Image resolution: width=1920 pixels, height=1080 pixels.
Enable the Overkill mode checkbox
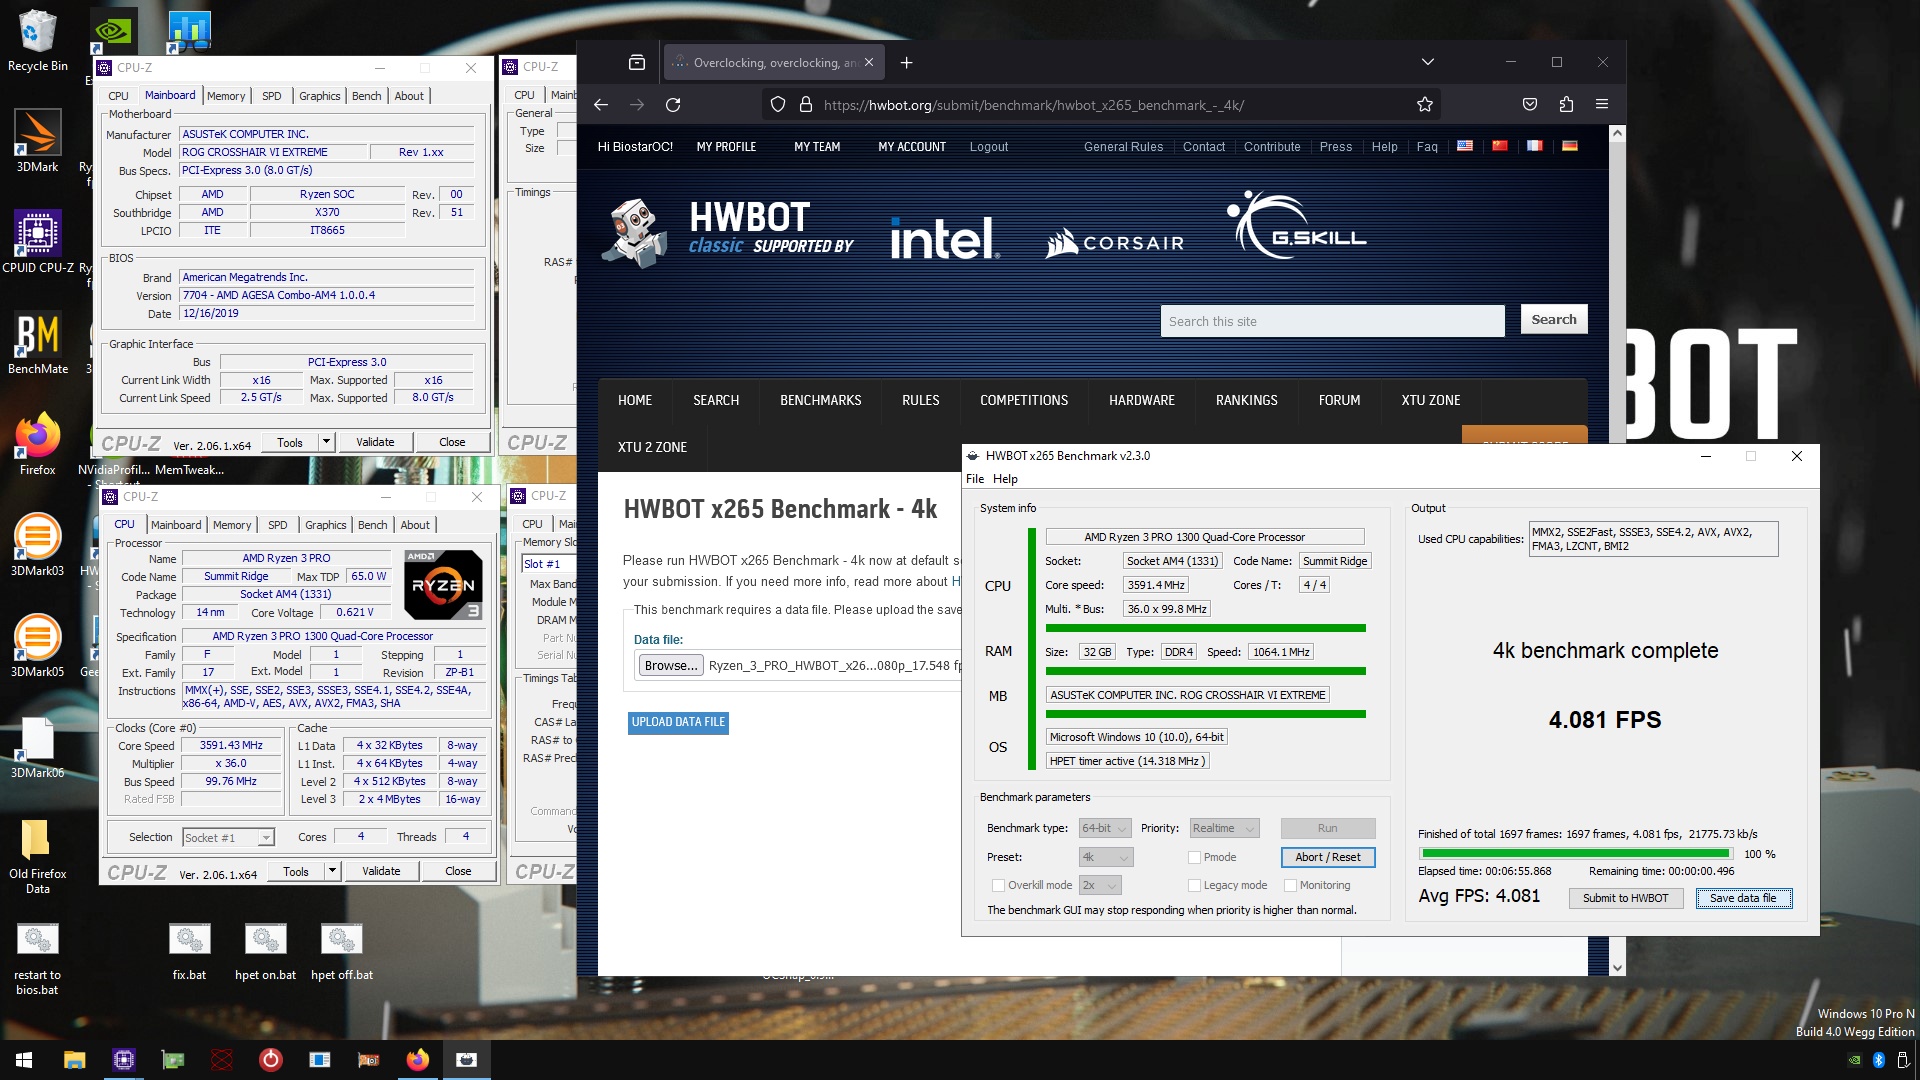(x=998, y=885)
